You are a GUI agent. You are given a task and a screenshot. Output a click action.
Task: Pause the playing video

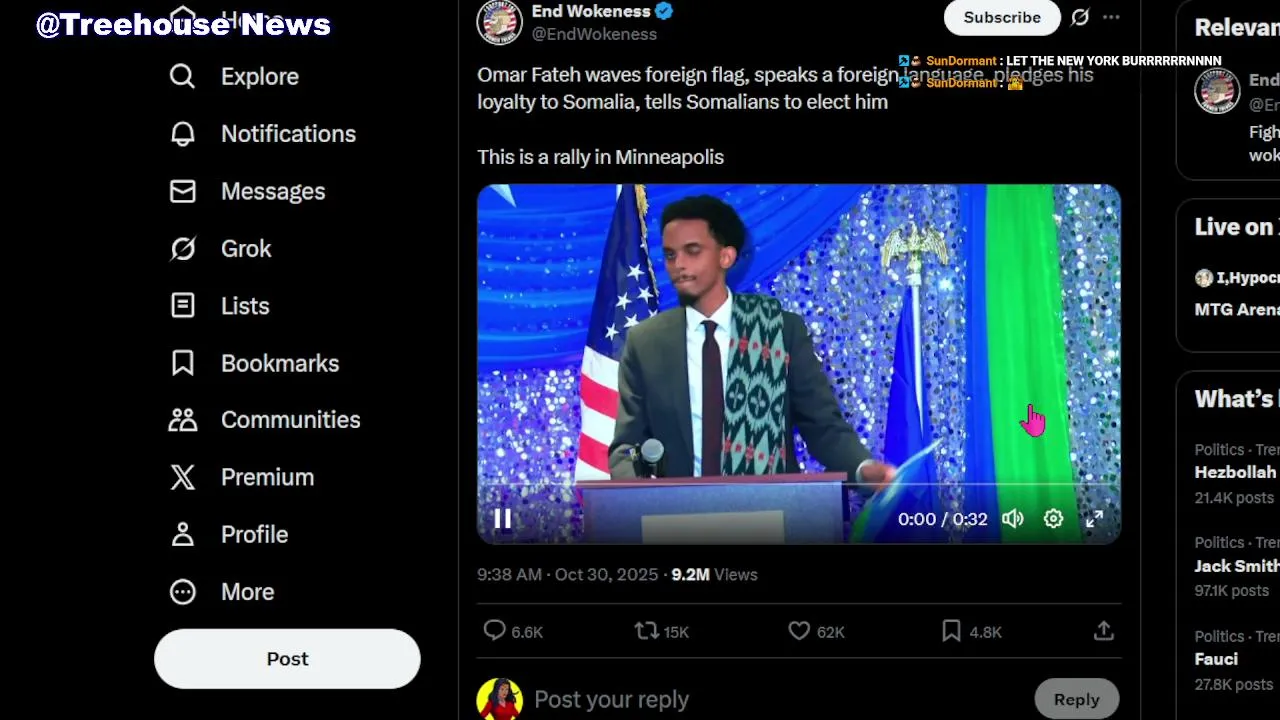(503, 518)
